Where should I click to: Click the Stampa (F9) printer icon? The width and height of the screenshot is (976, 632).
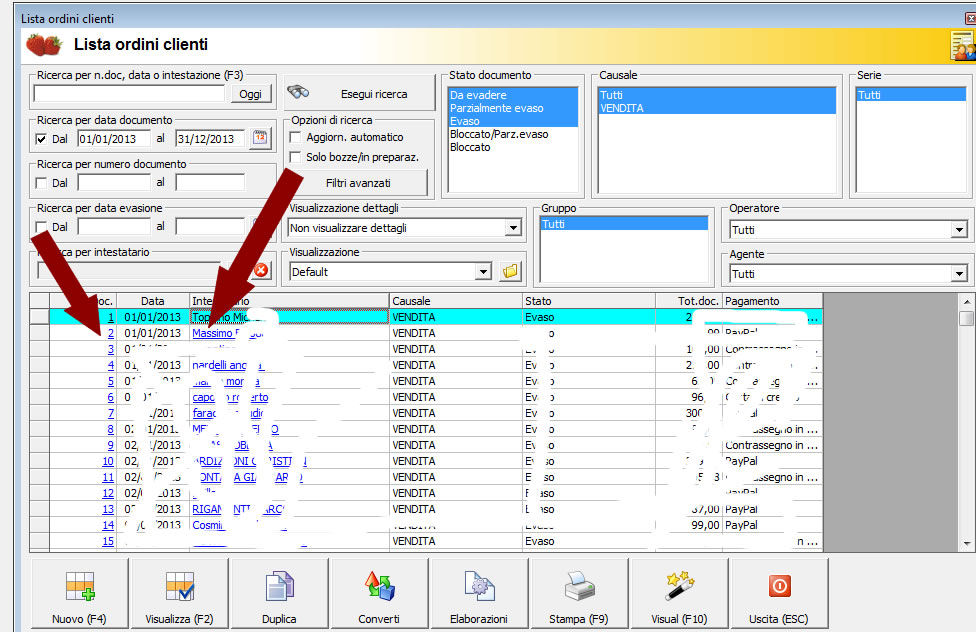579,593
